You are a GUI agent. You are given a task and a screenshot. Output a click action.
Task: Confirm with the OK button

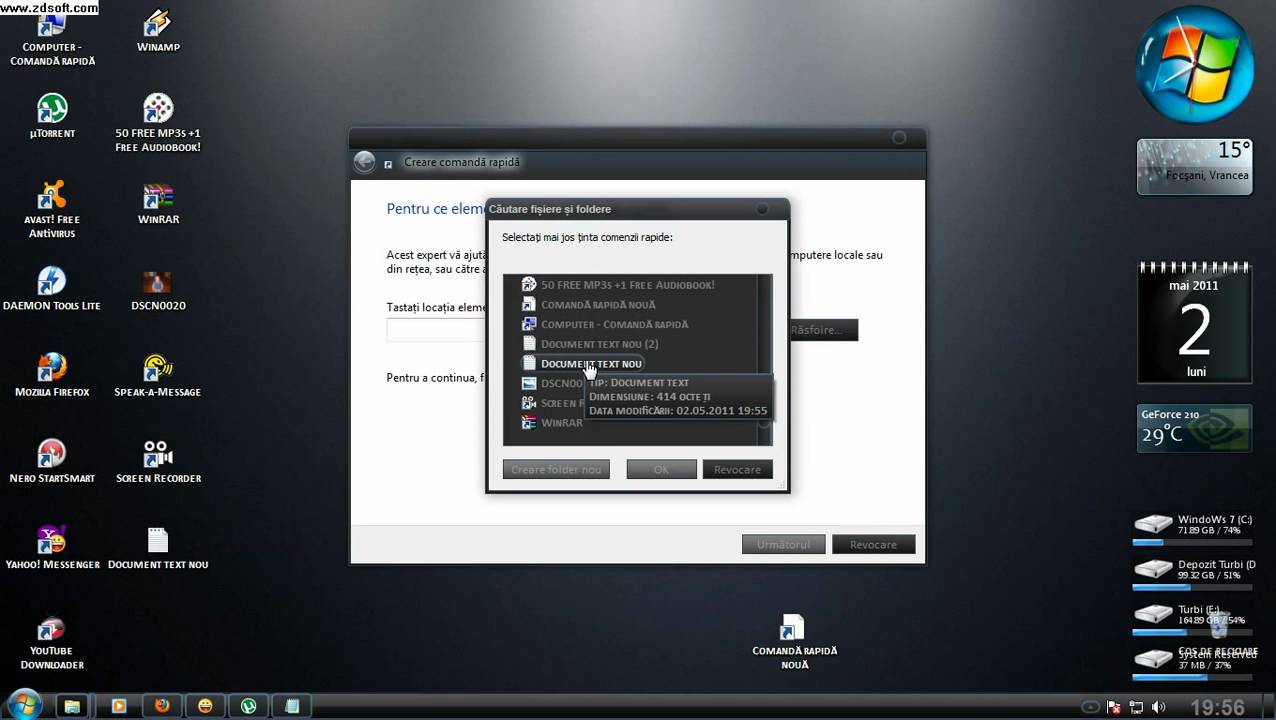661,469
